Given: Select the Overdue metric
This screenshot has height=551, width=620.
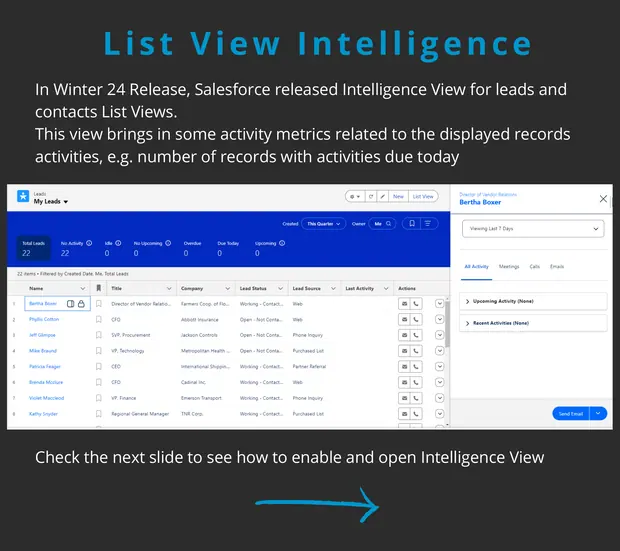Looking at the screenshot, I should [x=192, y=248].
